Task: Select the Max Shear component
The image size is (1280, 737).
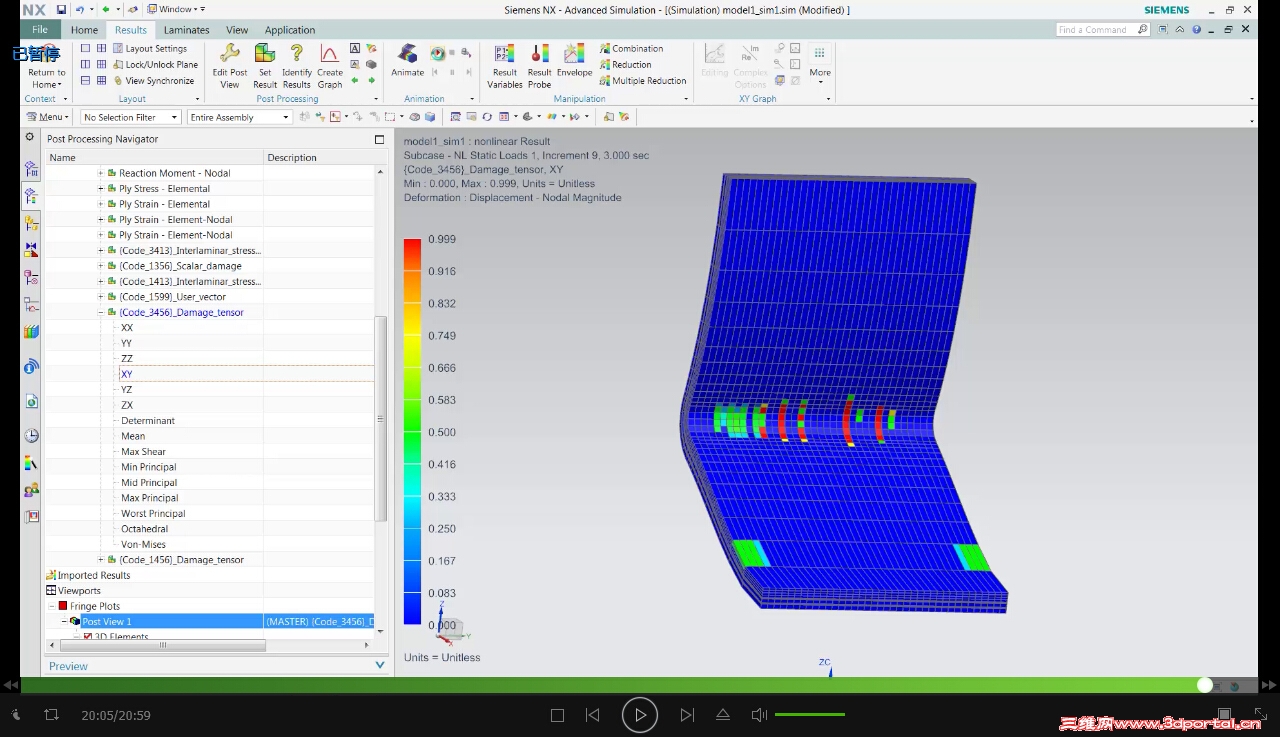Action: point(143,451)
